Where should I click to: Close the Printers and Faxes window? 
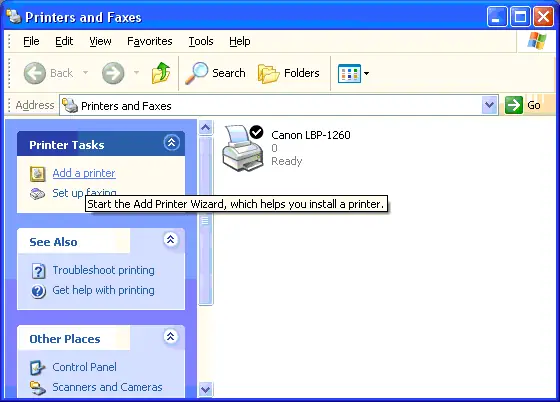pos(543,17)
